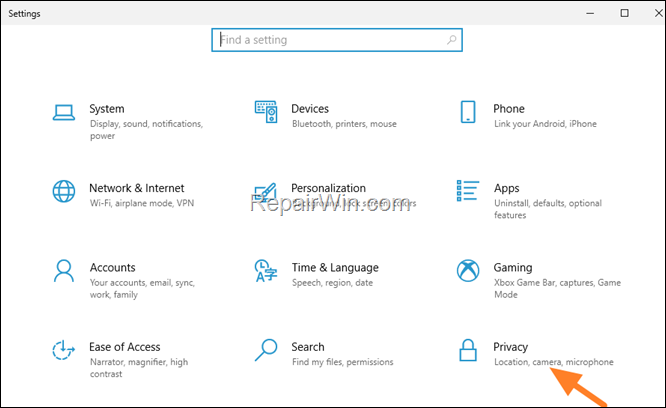Open the Network & Internet globe icon
This screenshot has width=666, height=408.
point(64,191)
